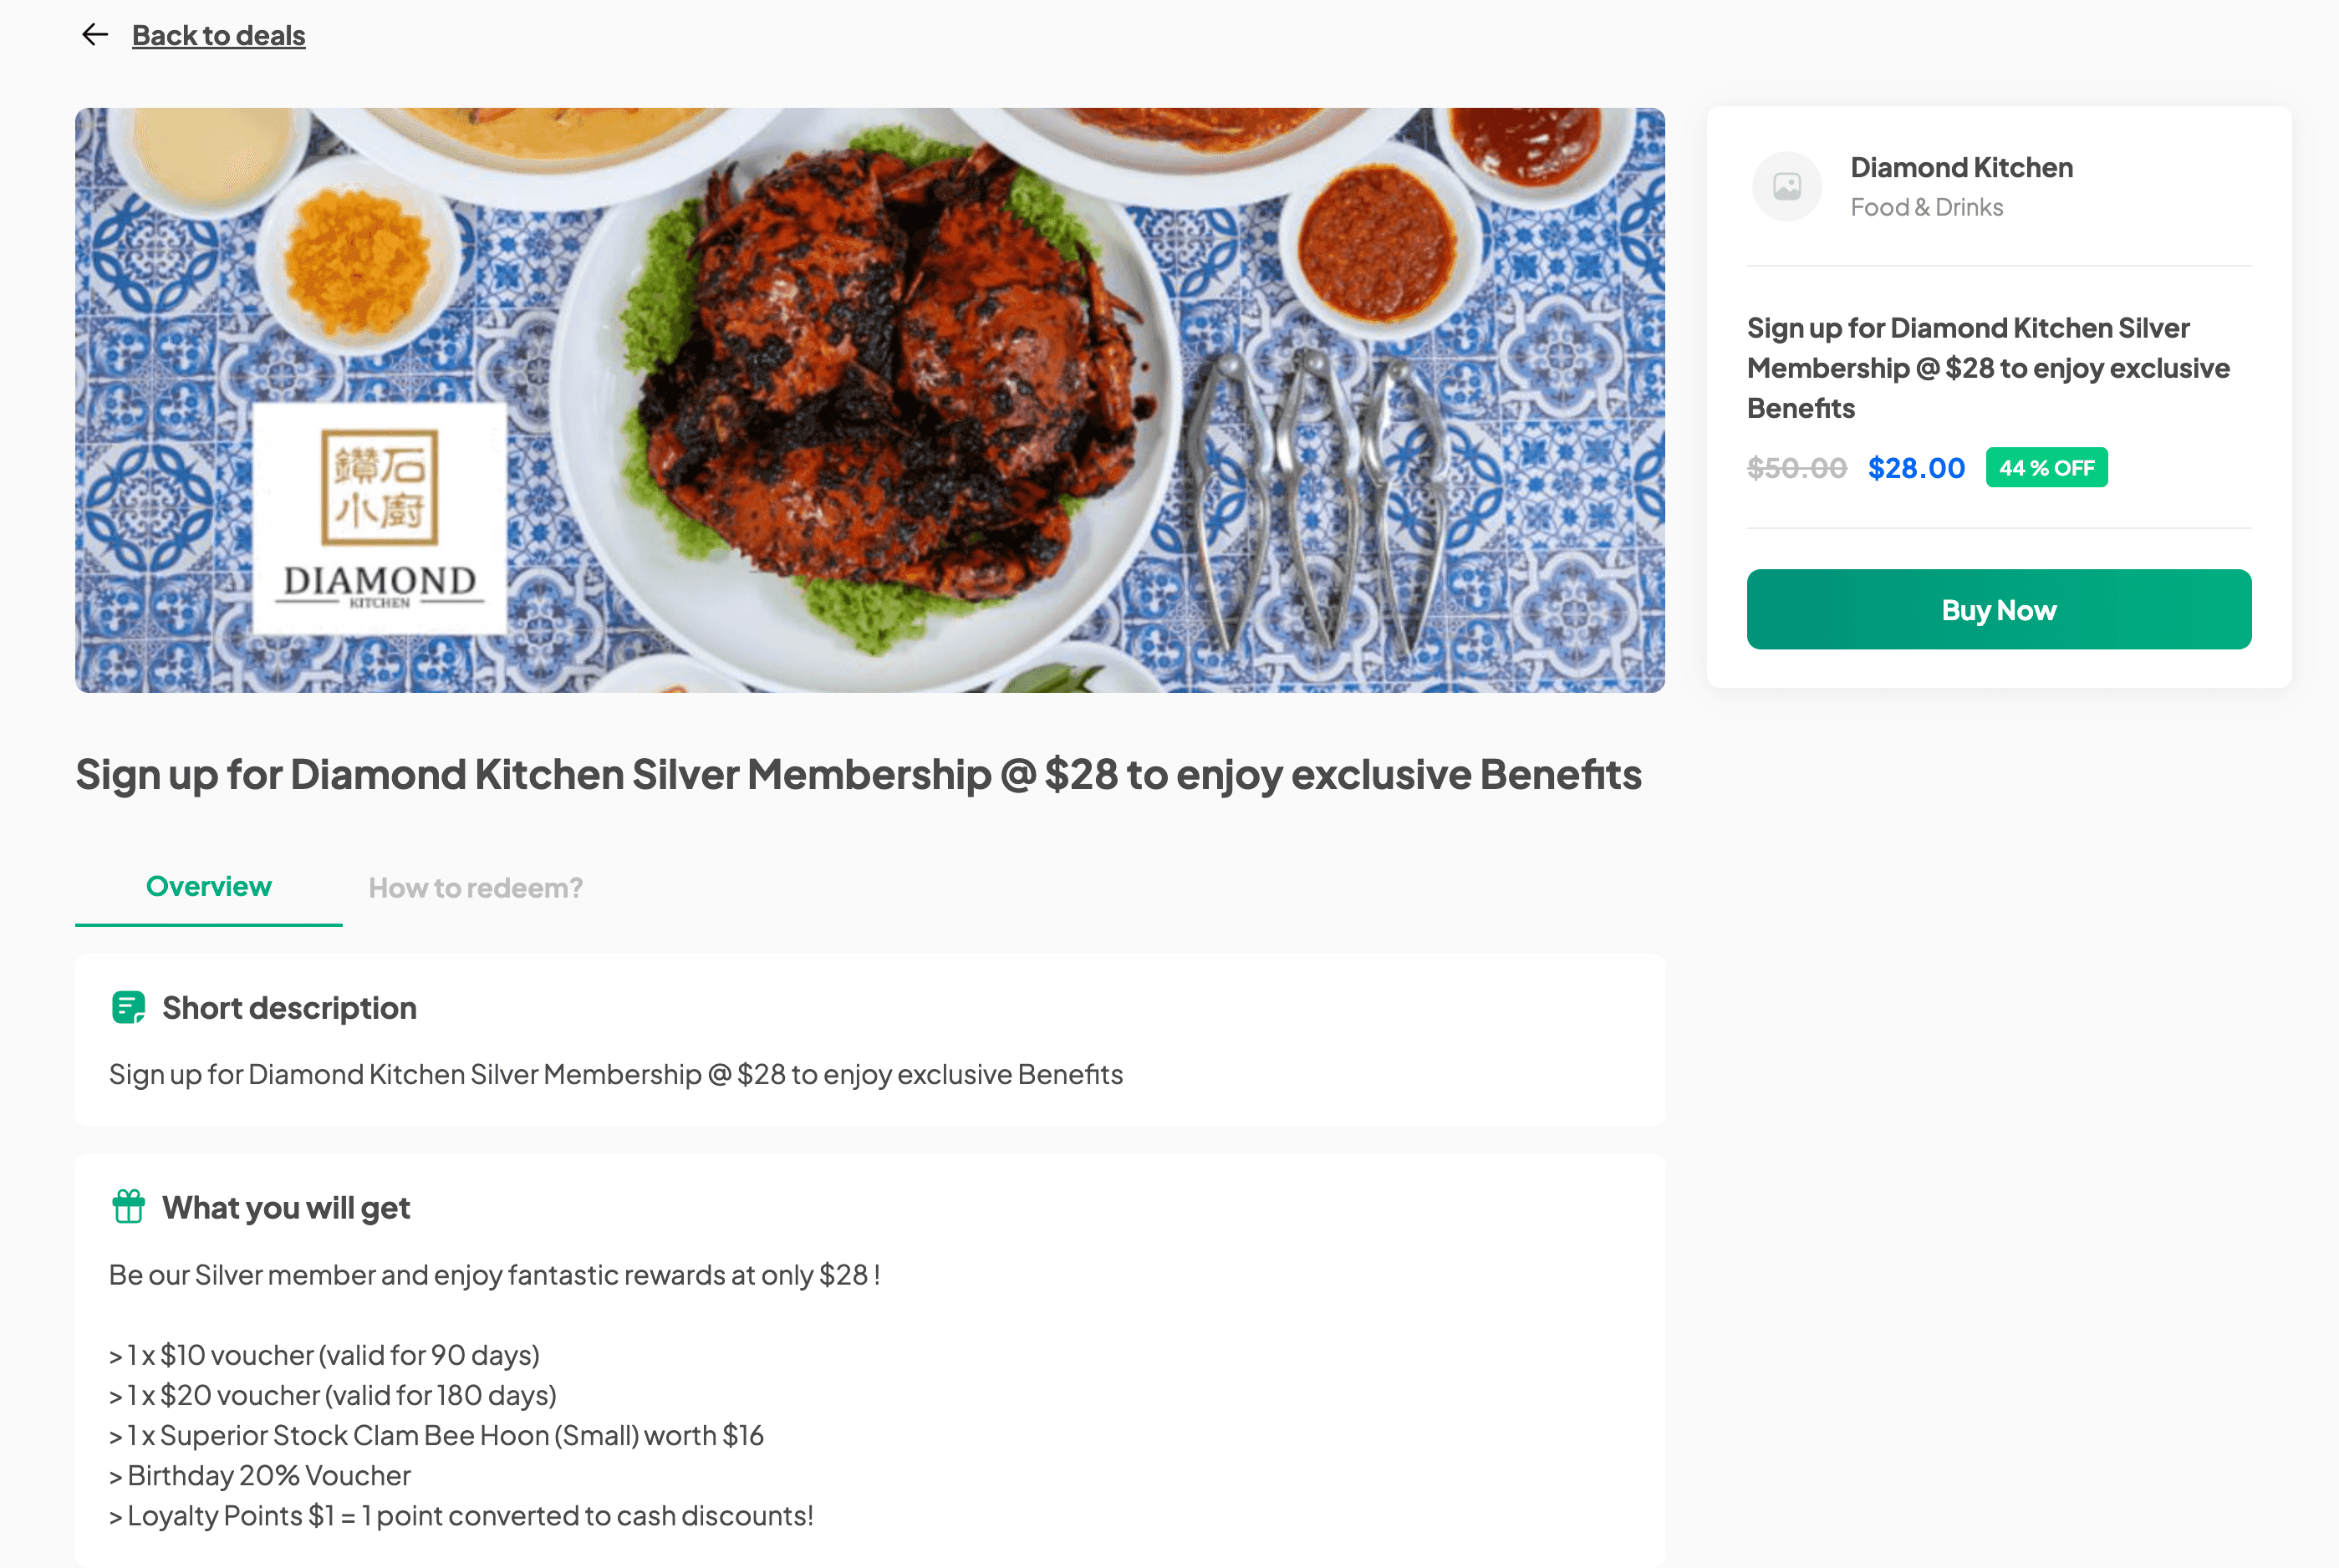Click the Diamond Kitchen merchant name

(1961, 167)
